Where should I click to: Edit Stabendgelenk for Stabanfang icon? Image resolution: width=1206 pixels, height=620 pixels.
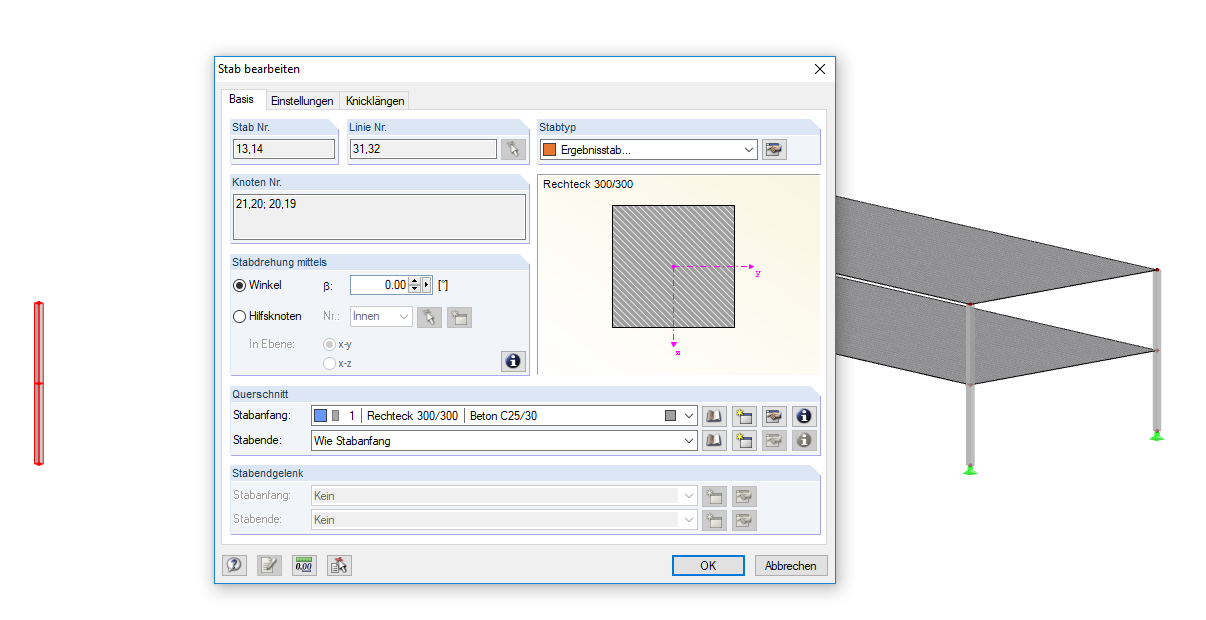[744, 495]
